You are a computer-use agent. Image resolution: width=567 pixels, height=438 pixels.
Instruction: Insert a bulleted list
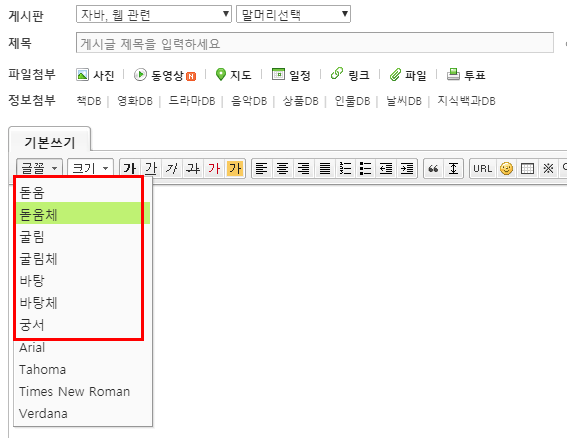coord(366,169)
